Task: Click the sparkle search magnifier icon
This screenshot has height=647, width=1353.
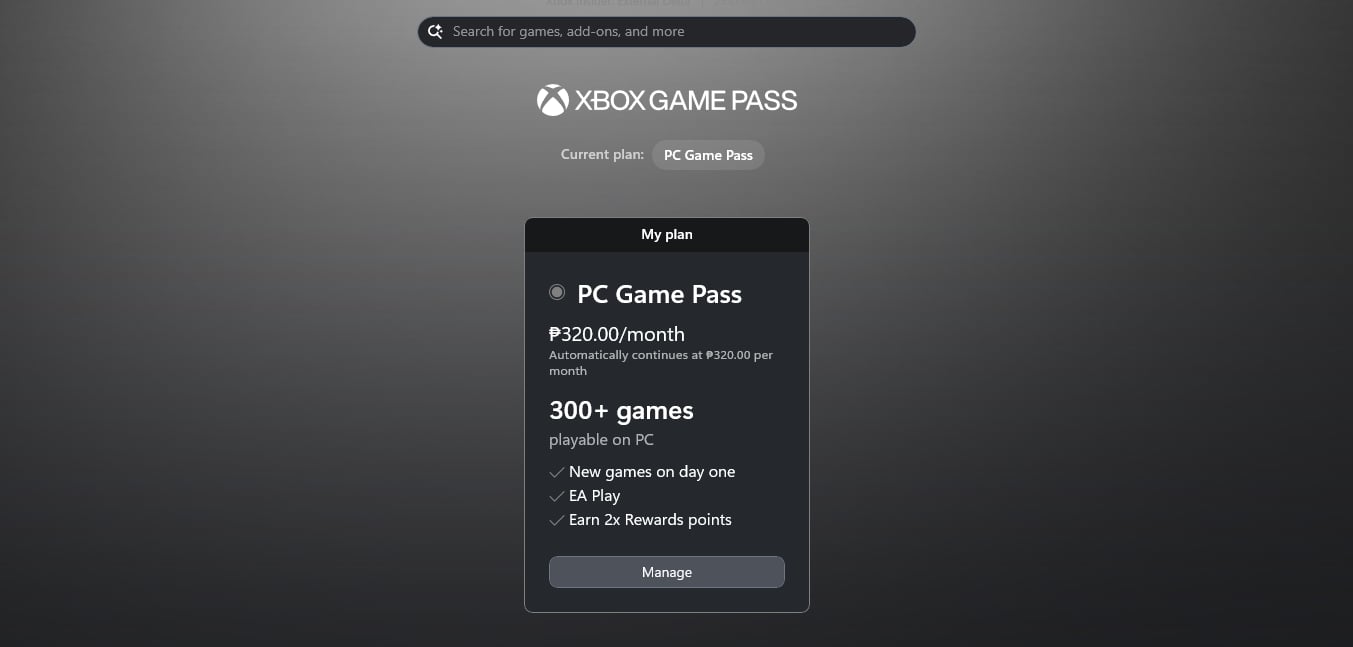Action: coord(435,32)
